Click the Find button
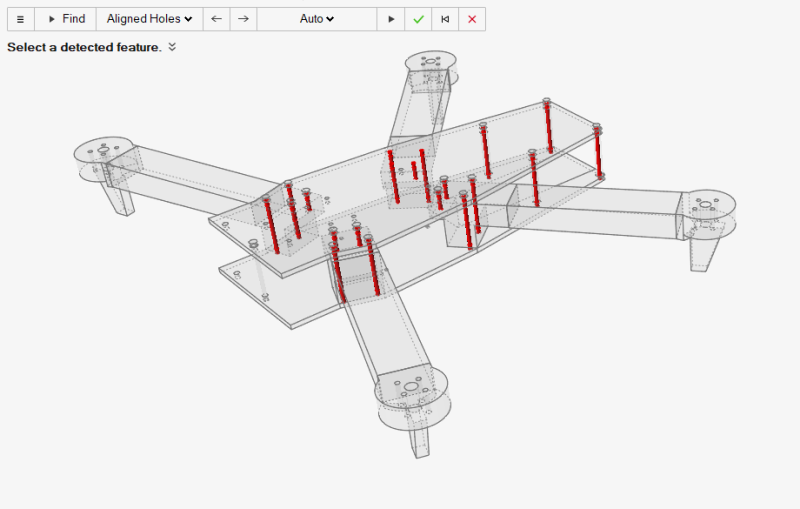Image resolution: width=800 pixels, height=509 pixels. point(65,19)
